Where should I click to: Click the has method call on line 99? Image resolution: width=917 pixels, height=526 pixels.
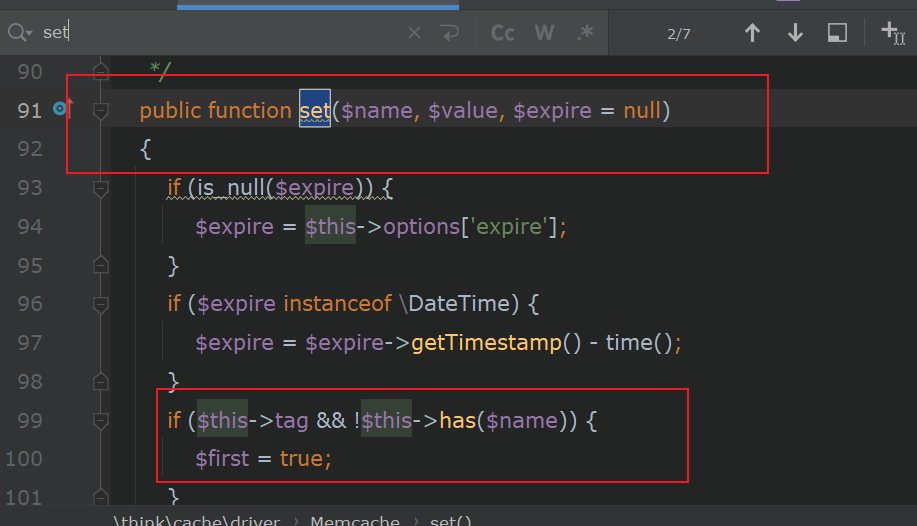pos(457,421)
